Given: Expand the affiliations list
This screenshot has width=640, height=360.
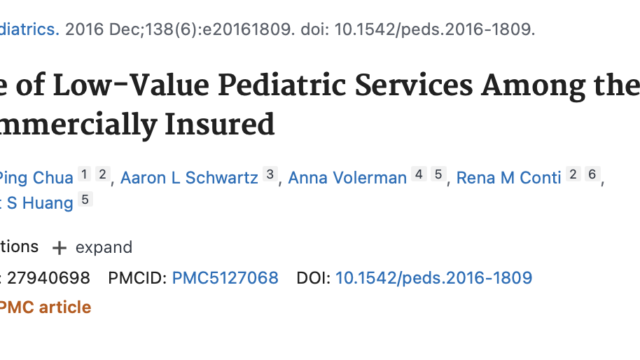Looking at the screenshot, I should coord(92,247).
